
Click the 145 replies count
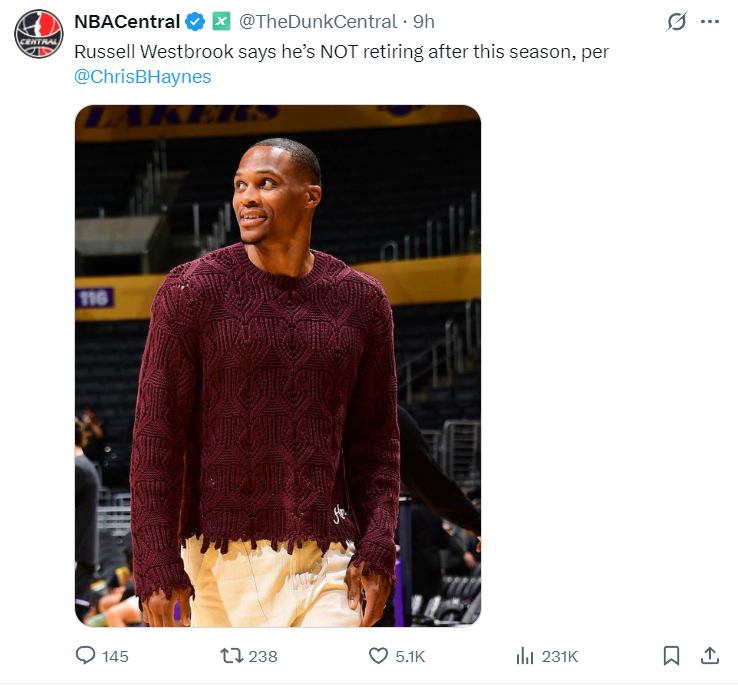115,657
